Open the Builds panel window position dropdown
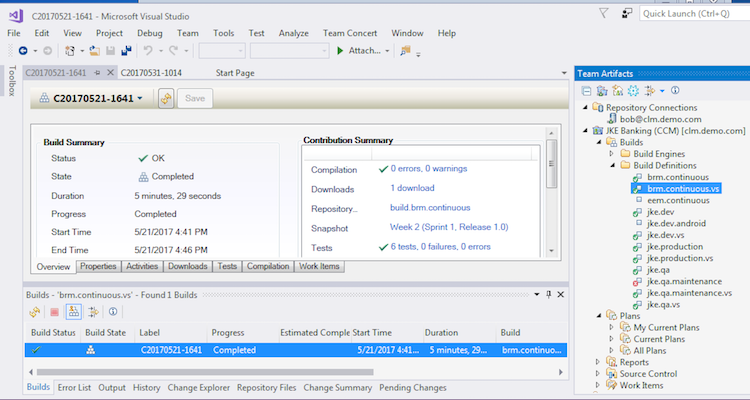 (x=537, y=295)
